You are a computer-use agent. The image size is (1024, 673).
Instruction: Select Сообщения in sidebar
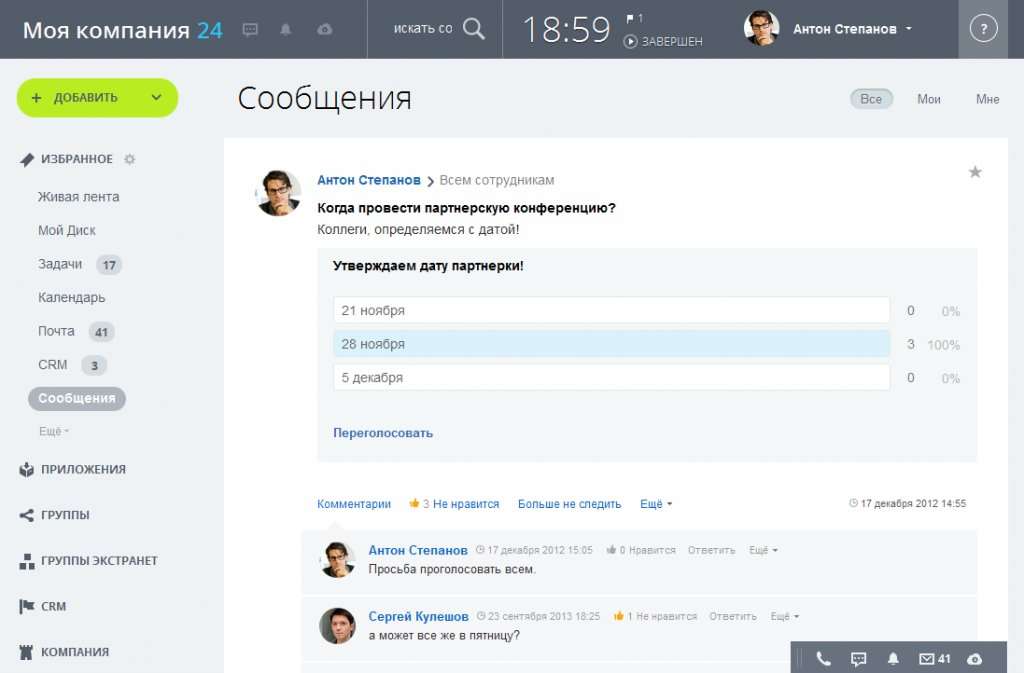click(x=76, y=398)
